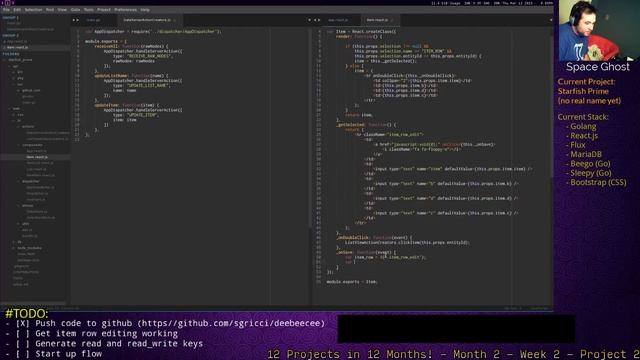
Task: Open ListViewActionCreators.js in the actions folder
Action: [47, 139]
